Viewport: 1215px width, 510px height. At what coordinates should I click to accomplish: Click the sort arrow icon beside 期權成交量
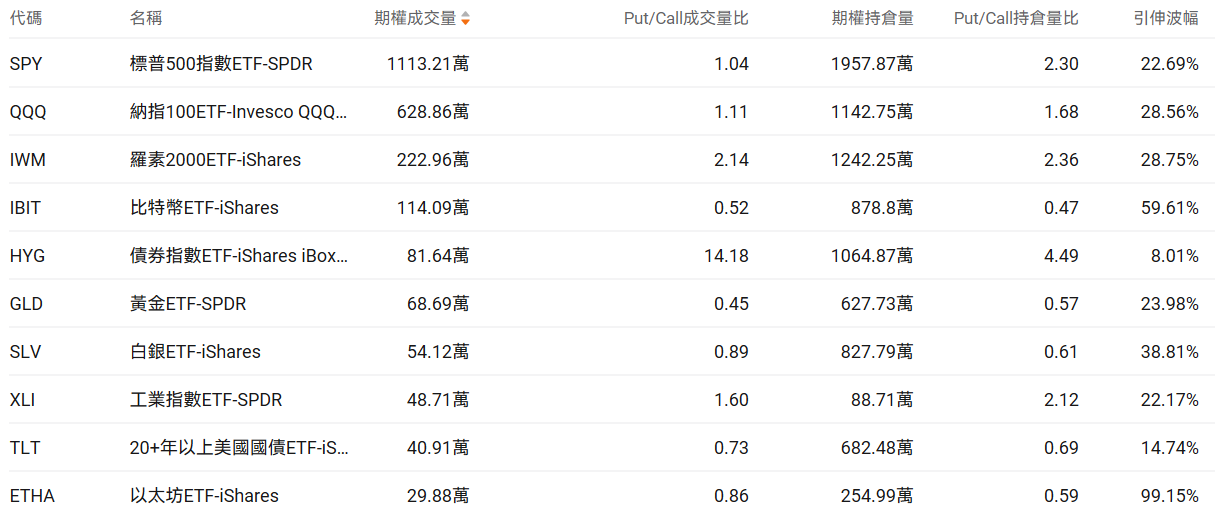click(465, 18)
